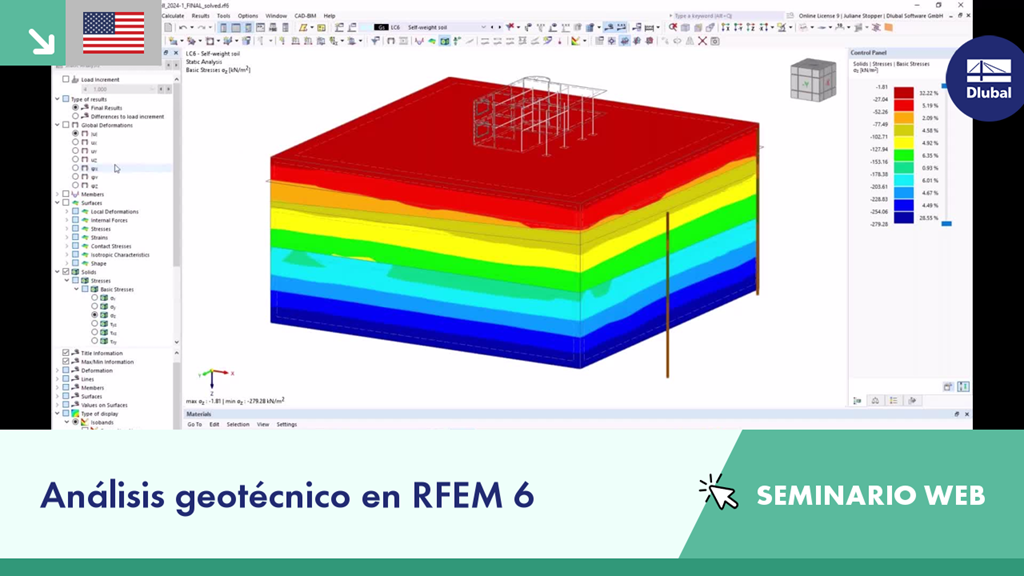Click the Materials panel close X
The image size is (1024, 576).
coord(967,414)
